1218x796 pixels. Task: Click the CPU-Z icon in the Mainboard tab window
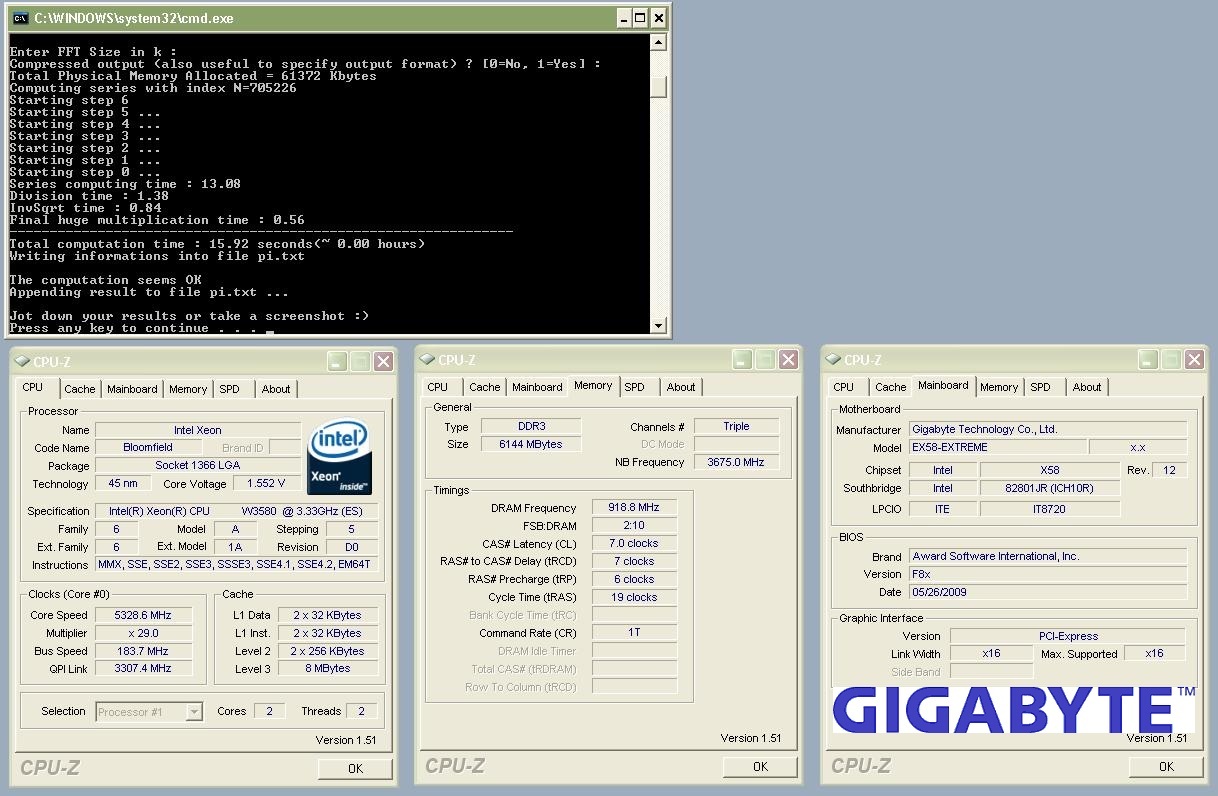coord(833,360)
